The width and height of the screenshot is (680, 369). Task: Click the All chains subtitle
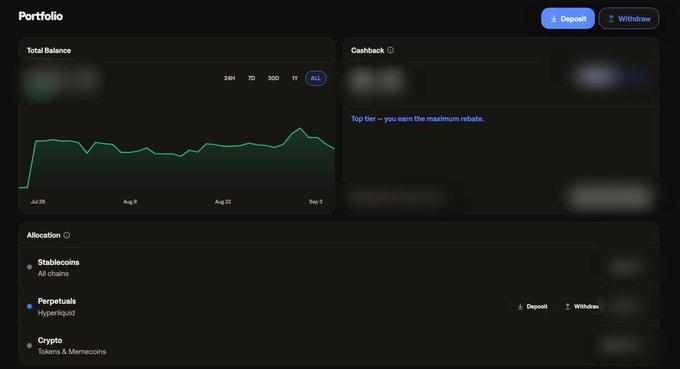pos(53,274)
